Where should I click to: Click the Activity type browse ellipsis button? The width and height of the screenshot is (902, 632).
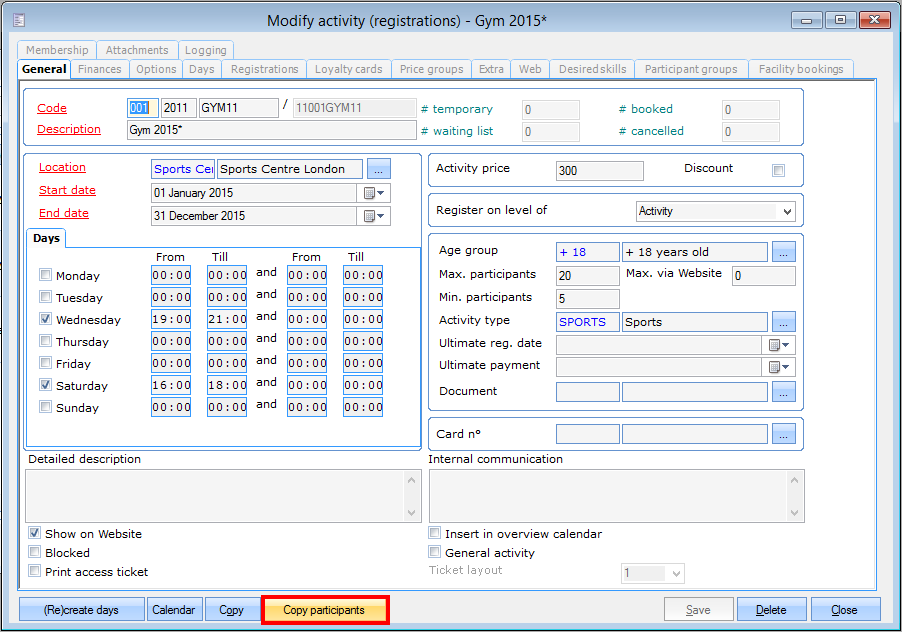(783, 322)
